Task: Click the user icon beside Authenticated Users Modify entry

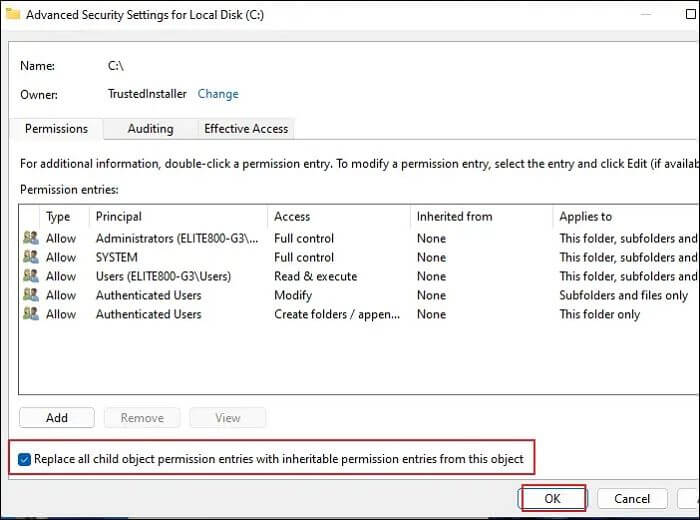Action: pos(30,296)
